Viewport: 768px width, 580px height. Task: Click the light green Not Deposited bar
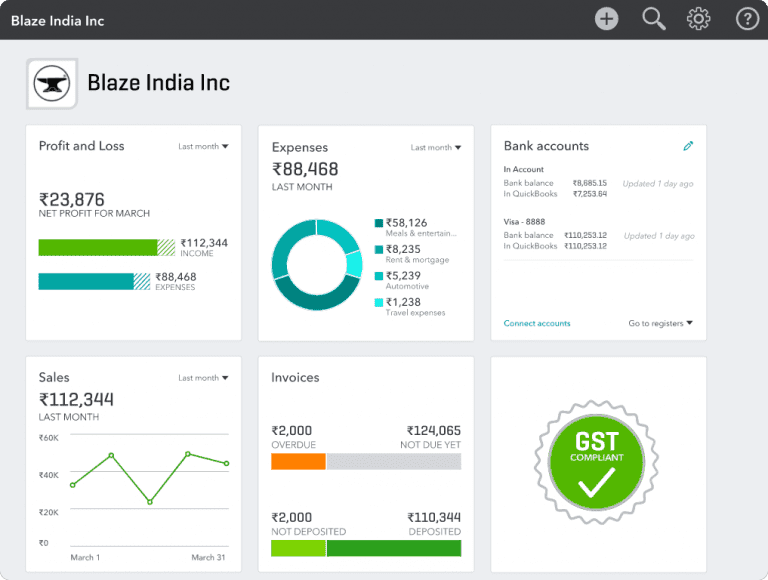click(298, 548)
